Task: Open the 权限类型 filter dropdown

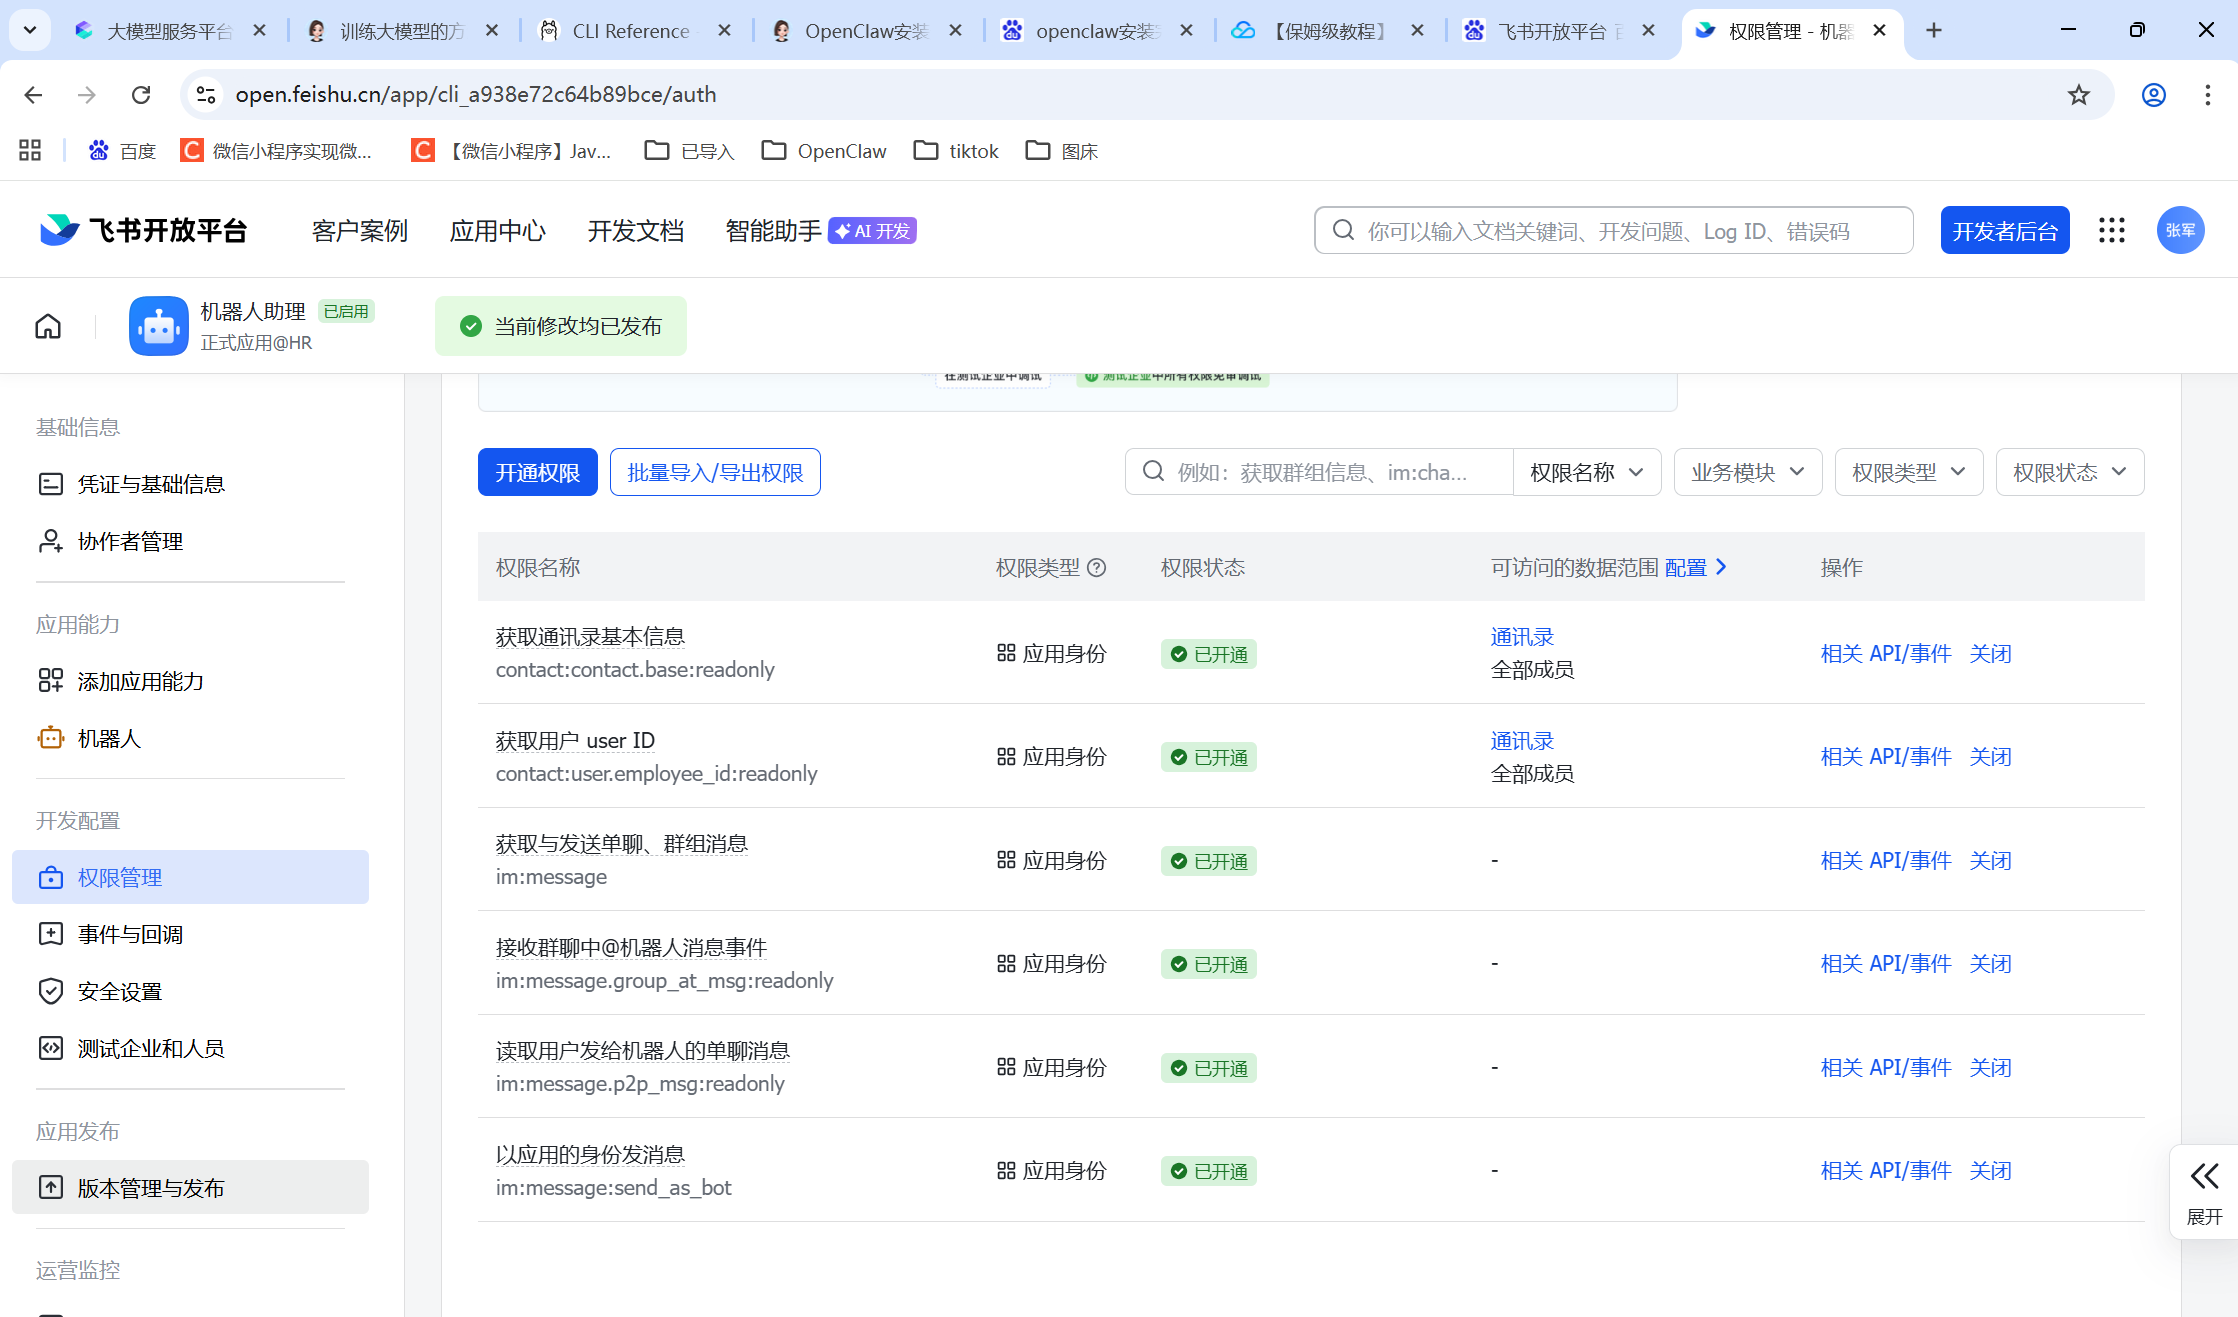Action: [1908, 472]
